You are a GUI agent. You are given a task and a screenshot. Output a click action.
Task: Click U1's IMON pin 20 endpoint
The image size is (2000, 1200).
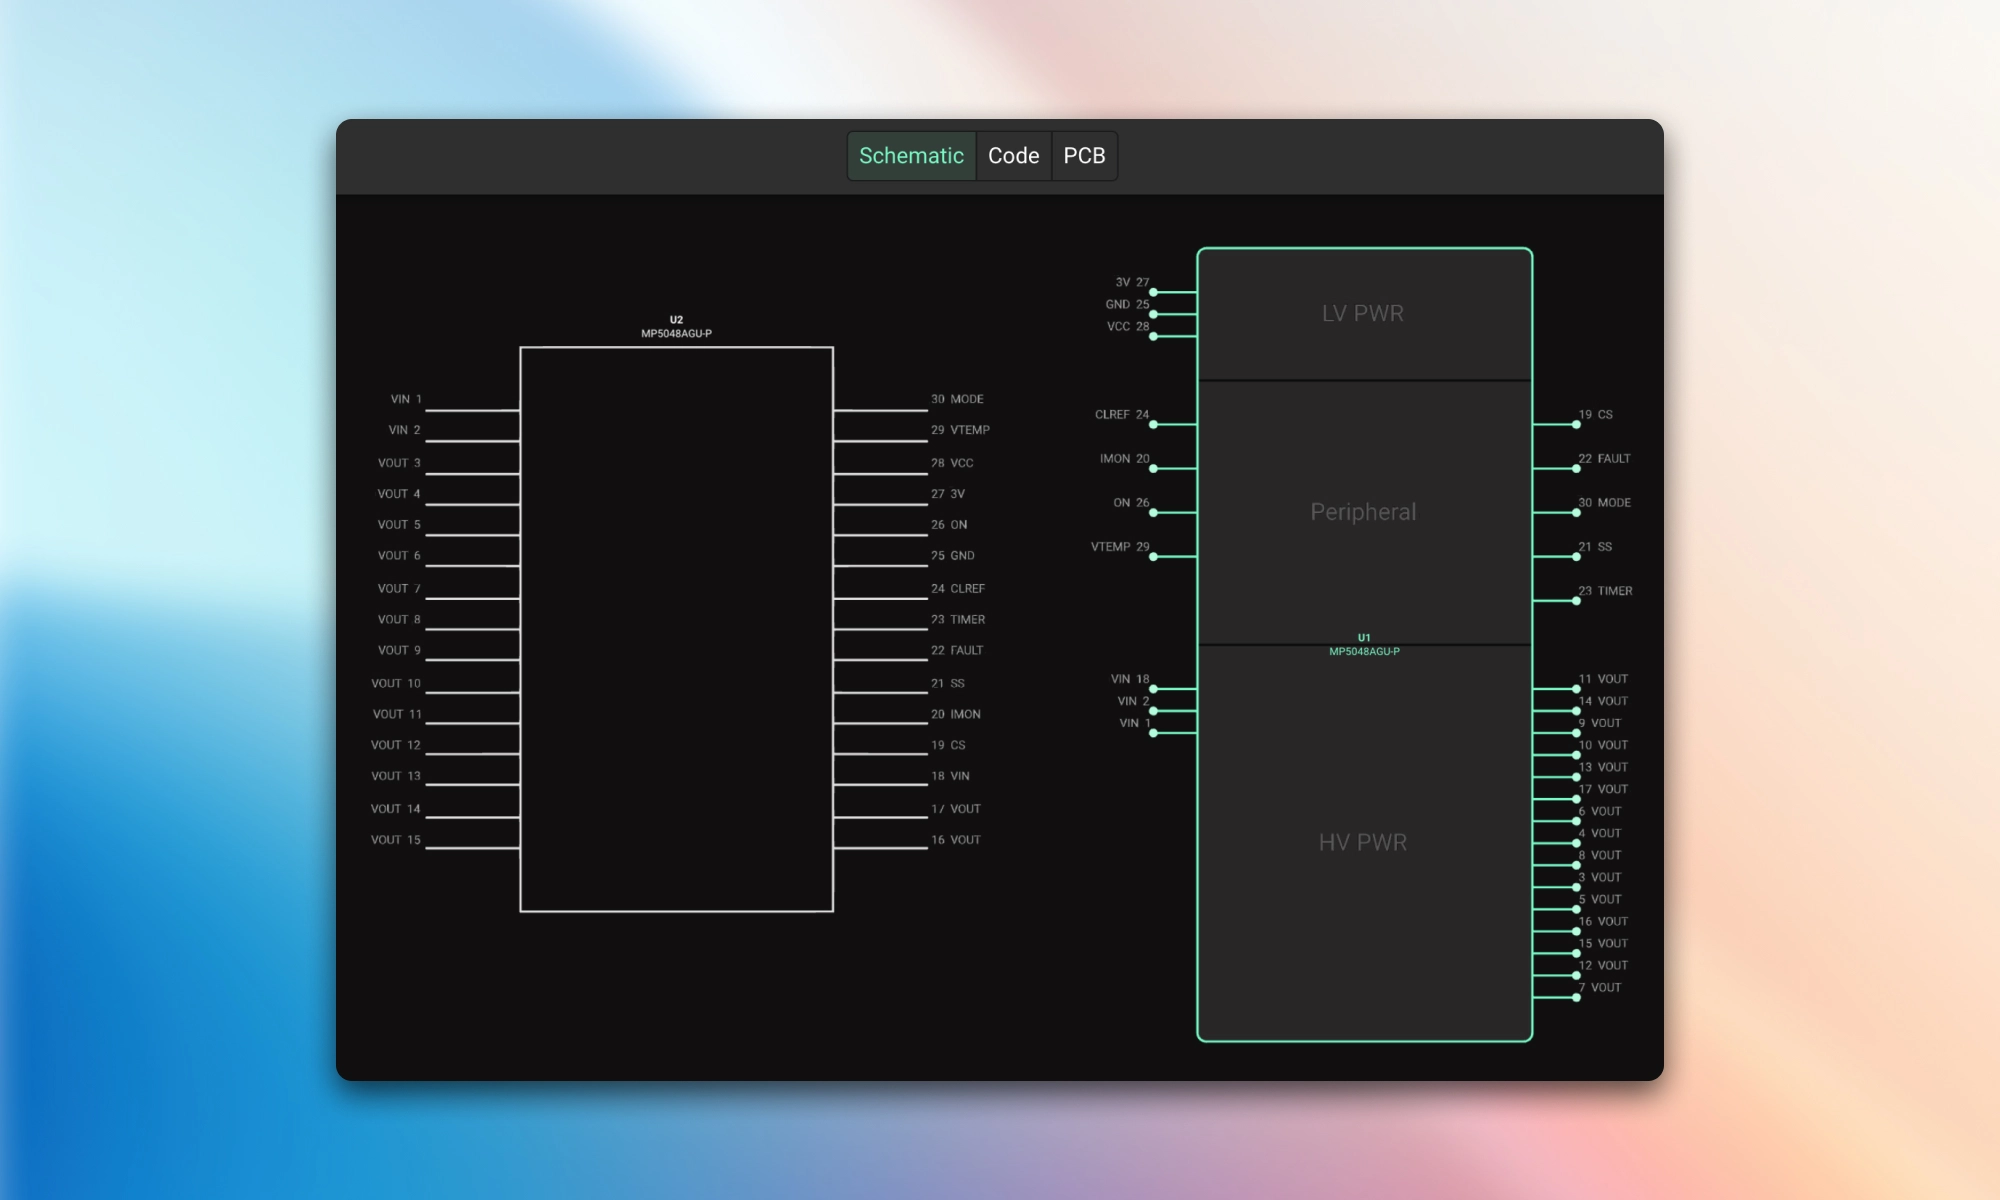point(1153,469)
